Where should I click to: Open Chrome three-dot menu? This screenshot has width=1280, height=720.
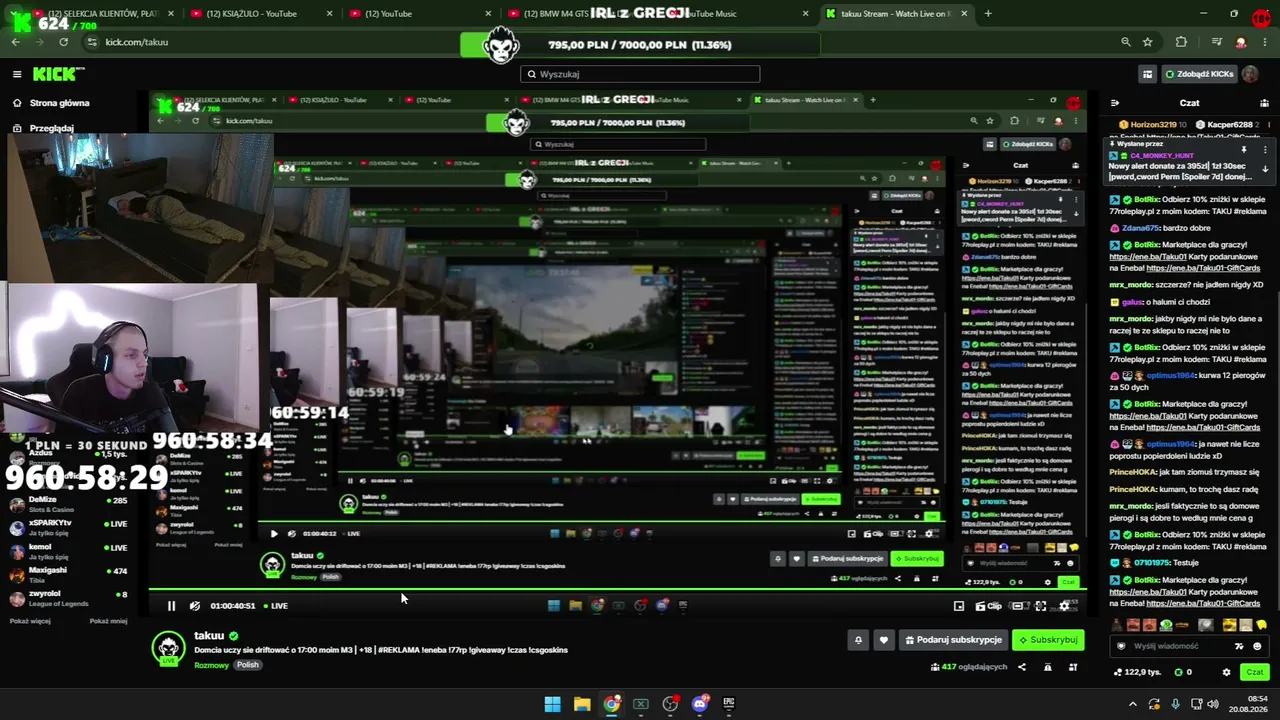[1265, 42]
